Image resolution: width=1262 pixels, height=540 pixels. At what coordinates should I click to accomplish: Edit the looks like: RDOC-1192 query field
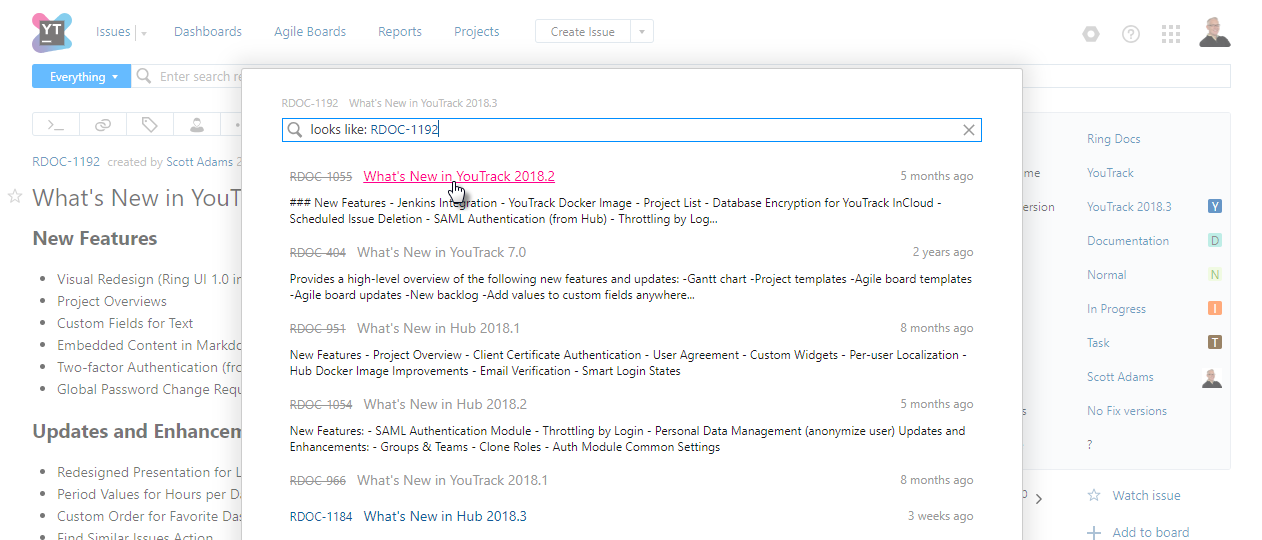(x=632, y=130)
